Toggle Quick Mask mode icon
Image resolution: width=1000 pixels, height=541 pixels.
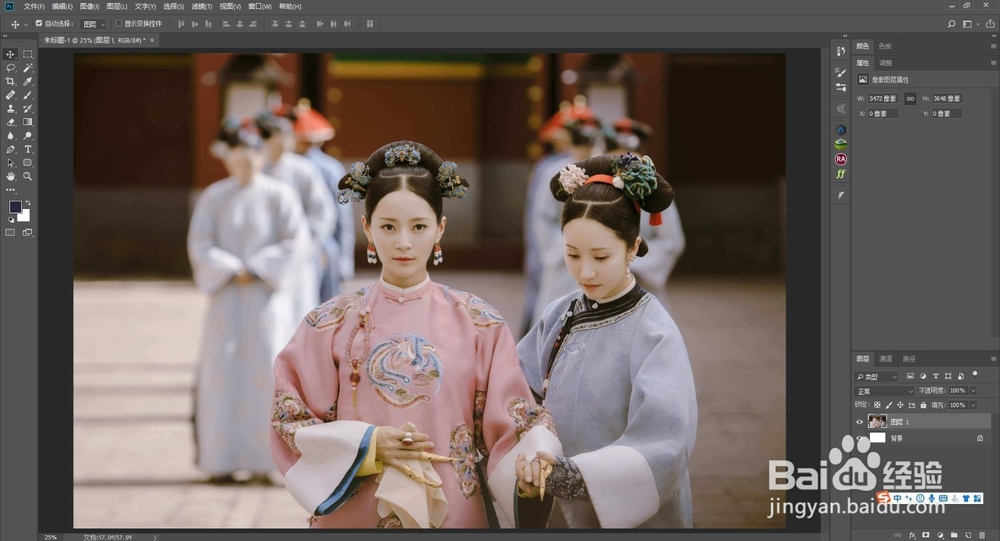pyautogui.click(x=10, y=233)
